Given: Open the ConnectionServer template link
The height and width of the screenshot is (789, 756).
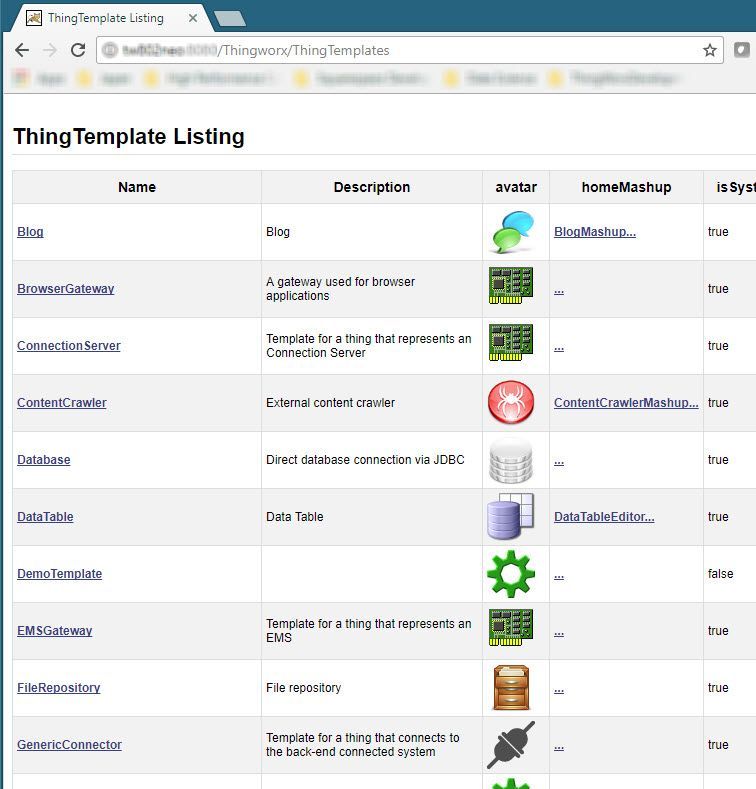Looking at the screenshot, I should pyautogui.click(x=69, y=346).
